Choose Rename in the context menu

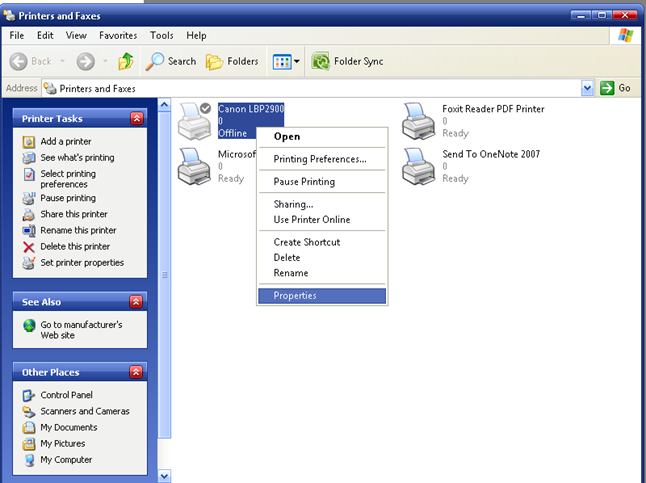(x=322, y=273)
